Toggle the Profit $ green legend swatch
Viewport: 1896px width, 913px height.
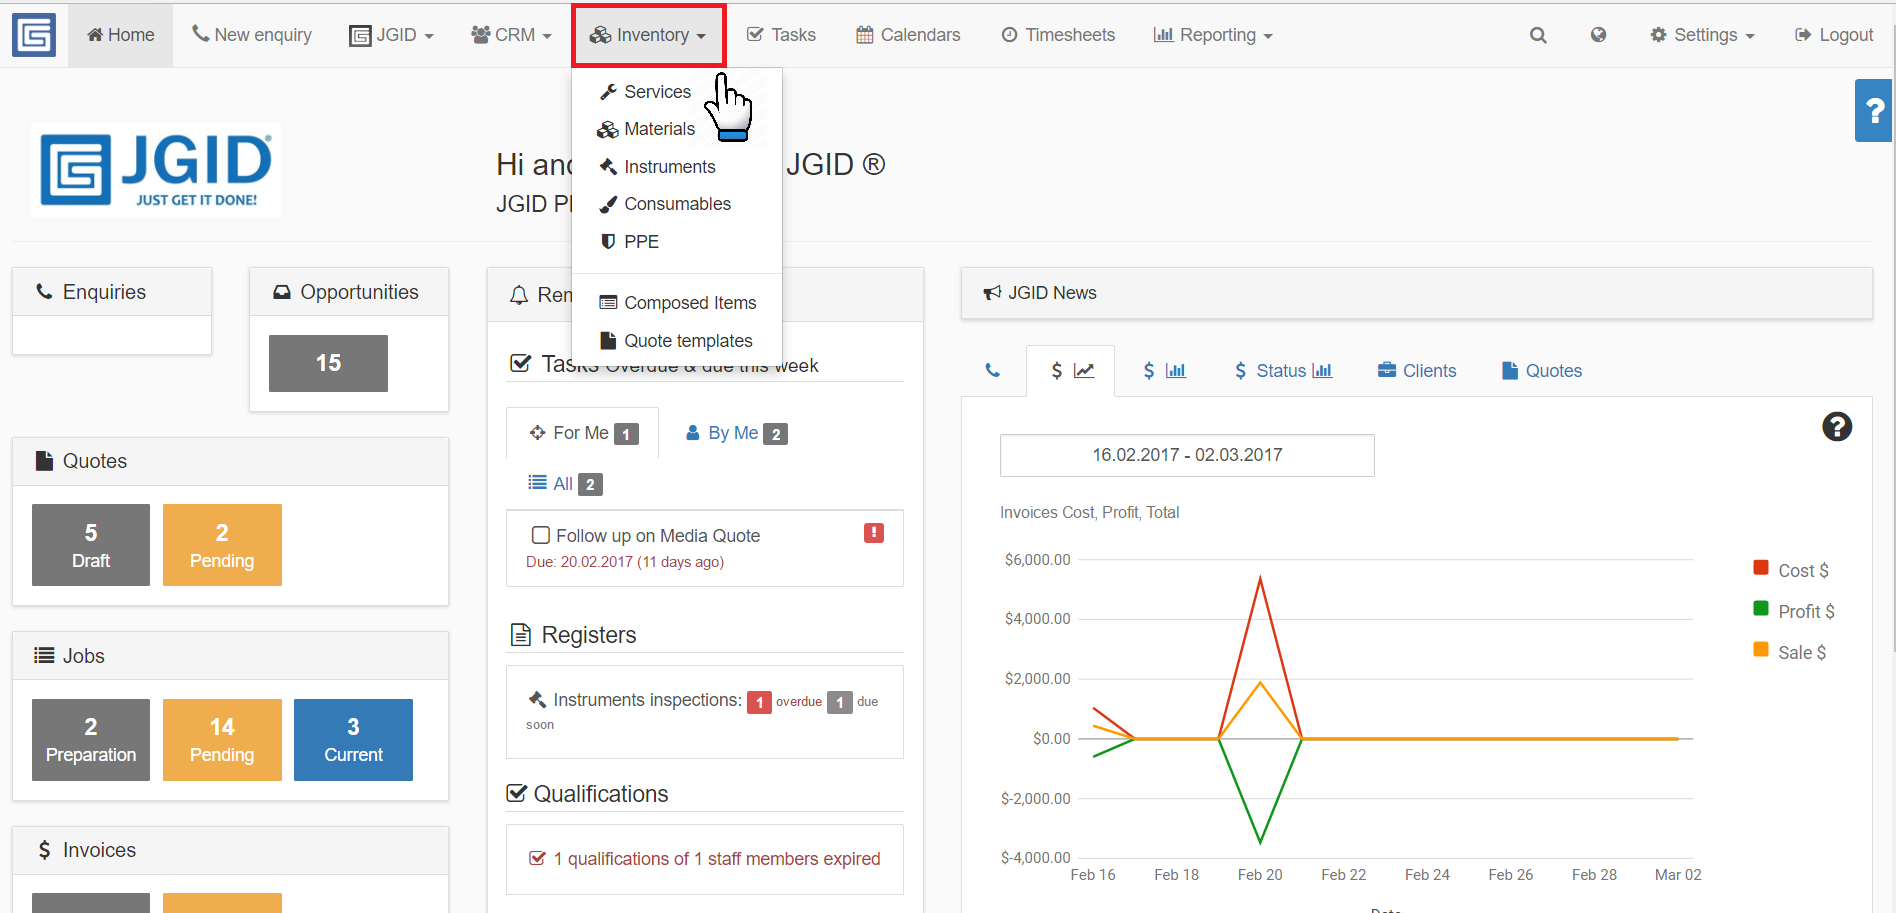pyautogui.click(x=1761, y=609)
